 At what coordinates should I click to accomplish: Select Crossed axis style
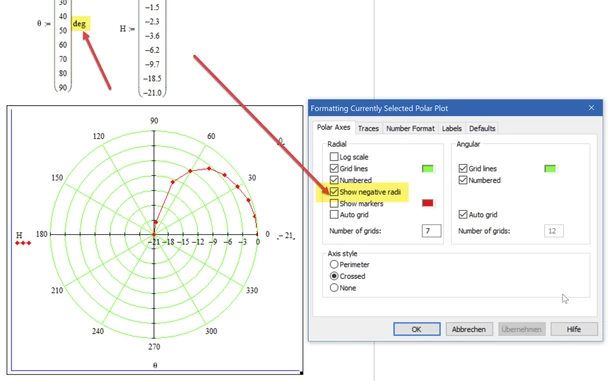pyautogui.click(x=334, y=276)
